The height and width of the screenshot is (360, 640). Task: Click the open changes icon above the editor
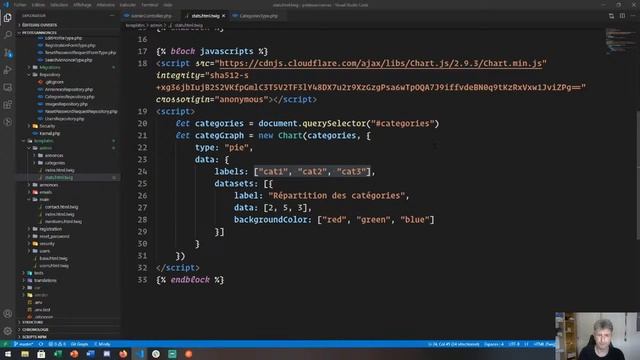point(611,16)
